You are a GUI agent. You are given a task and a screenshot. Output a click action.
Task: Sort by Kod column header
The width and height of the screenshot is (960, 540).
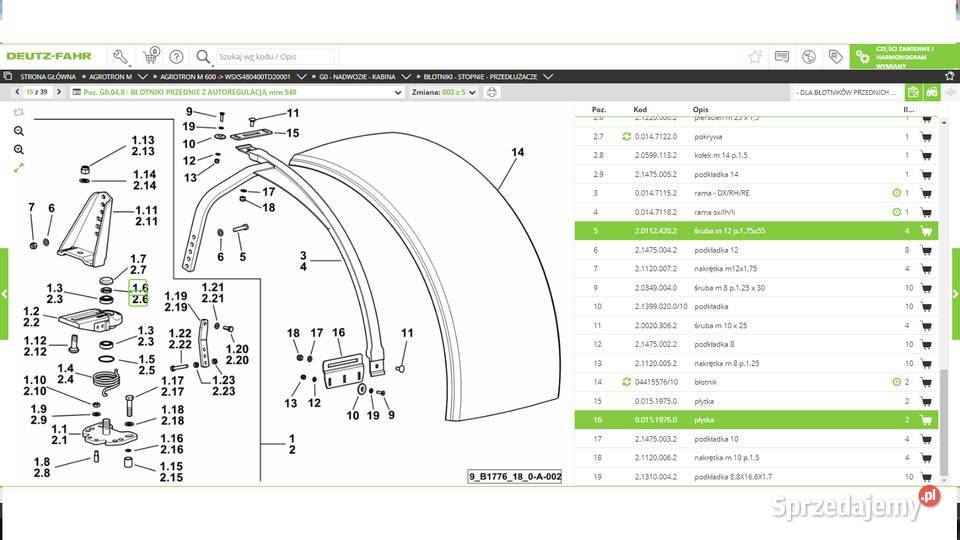click(640, 110)
